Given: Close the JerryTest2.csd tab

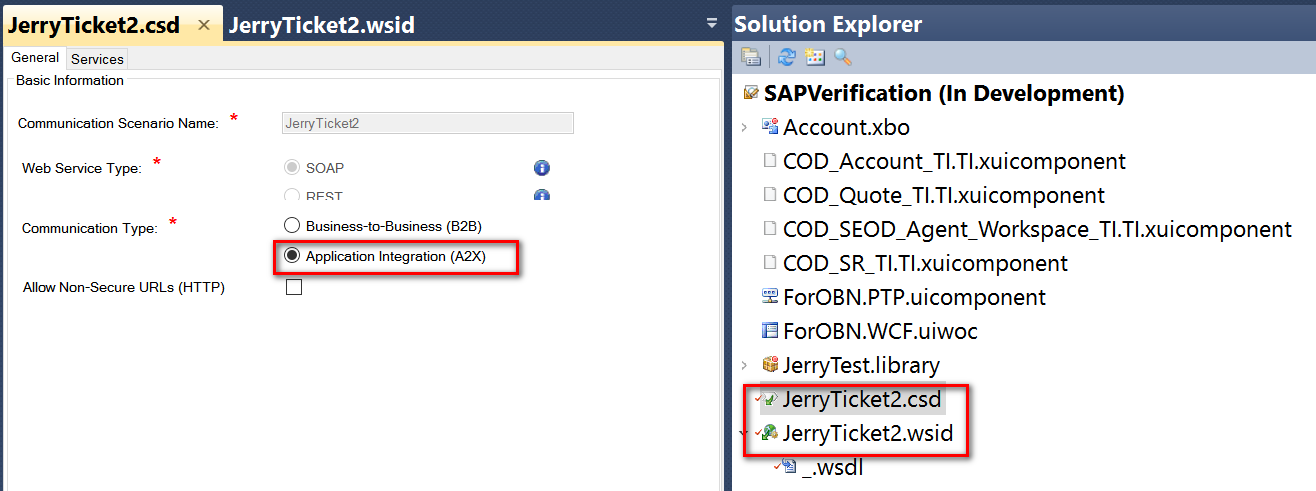Looking at the screenshot, I should (204, 25).
